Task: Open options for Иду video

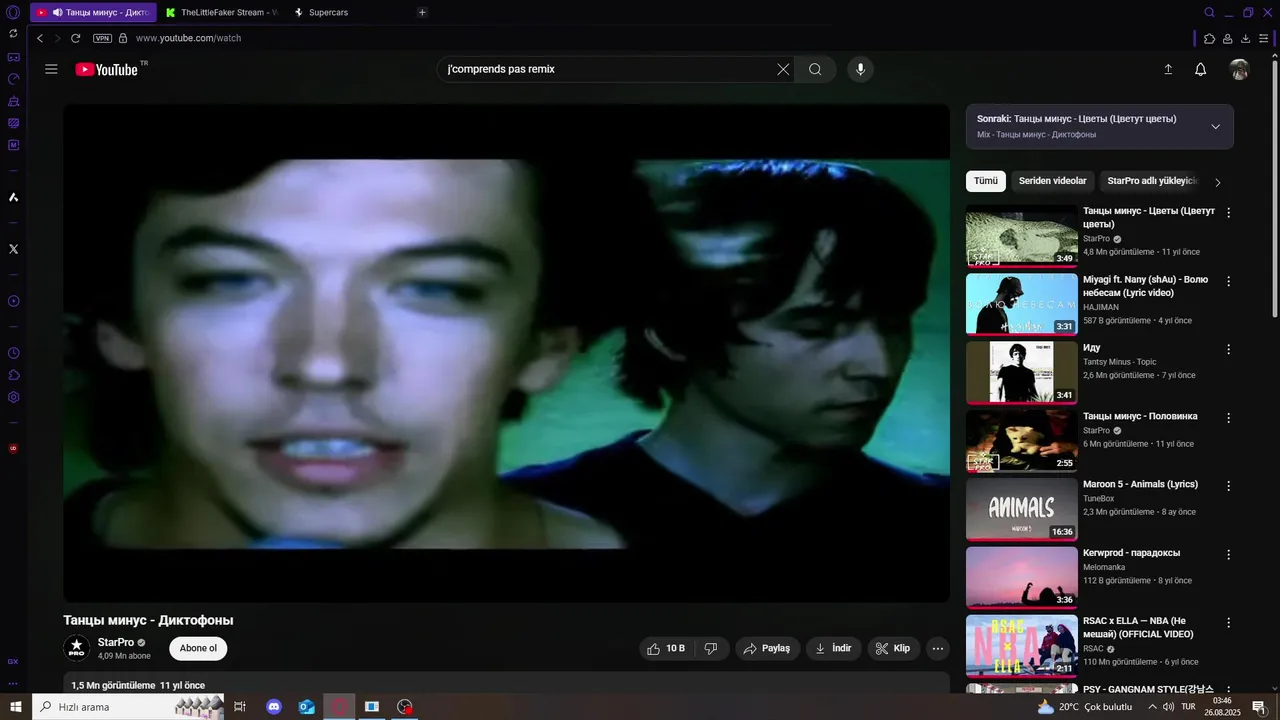Action: tap(1229, 349)
